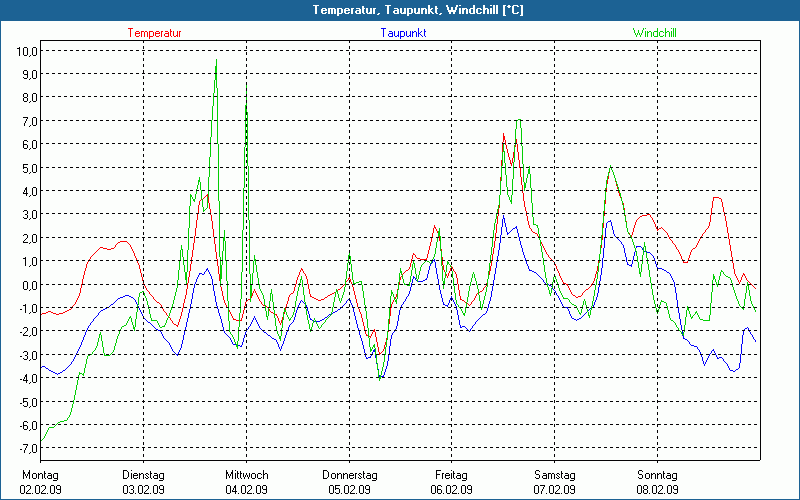Image resolution: width=800 pixels, height=500 pixels.
Task: Click the -1,0 value on y-axis
Action: pos(28,308)
